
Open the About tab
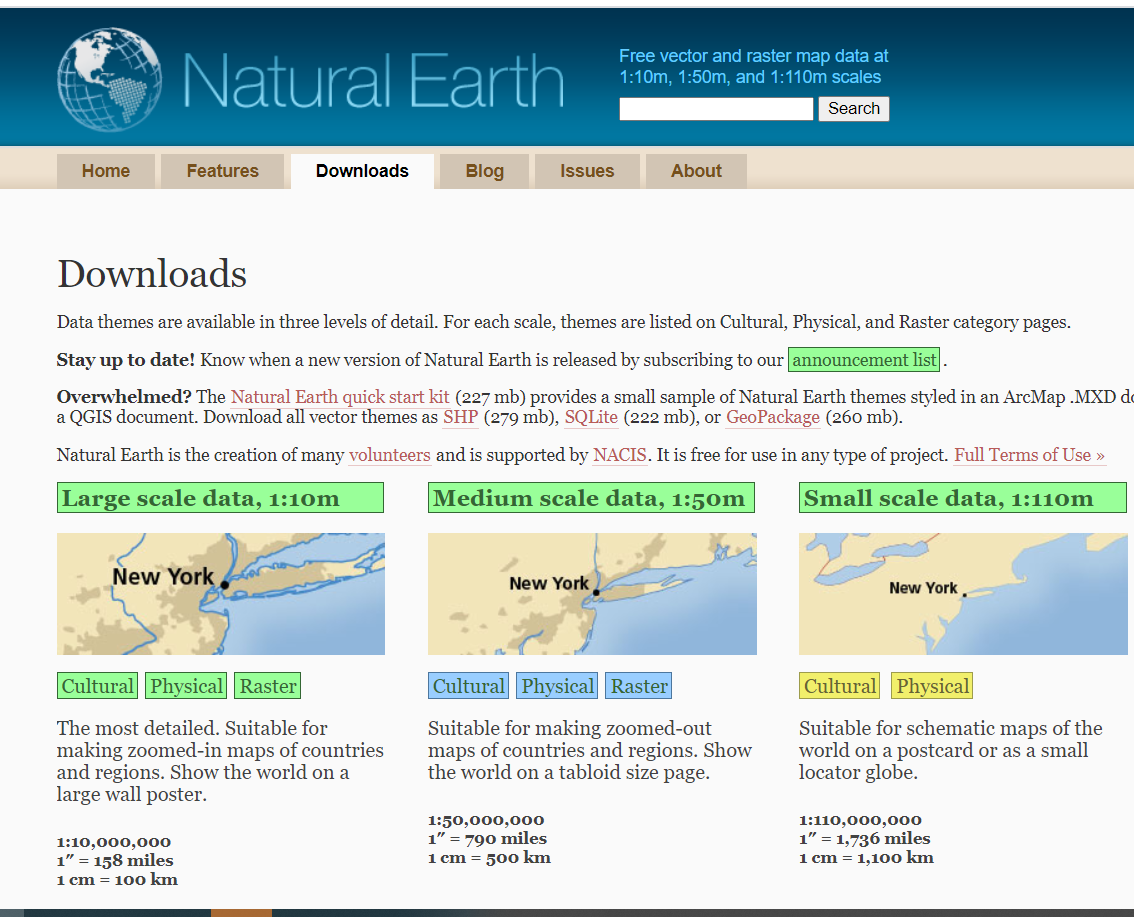click(696, 171)
